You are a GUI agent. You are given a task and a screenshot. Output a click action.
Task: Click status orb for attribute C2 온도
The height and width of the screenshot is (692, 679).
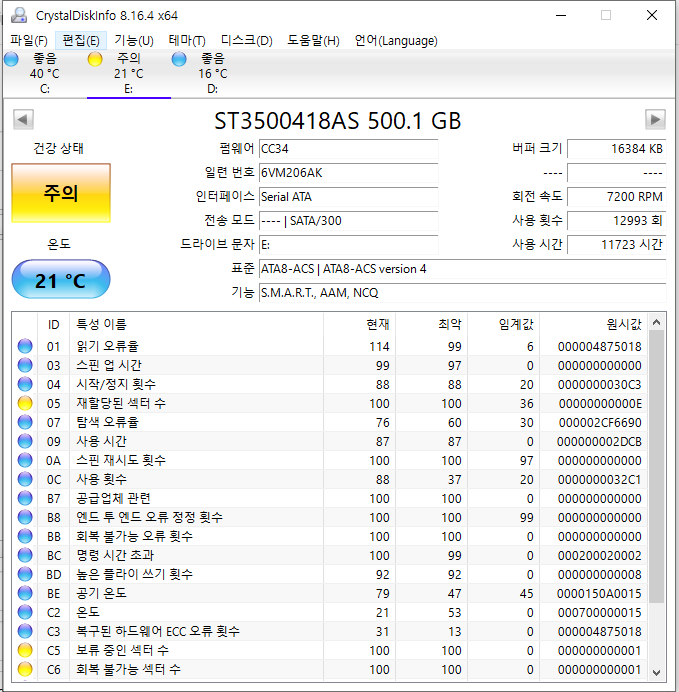pos(25,612)
